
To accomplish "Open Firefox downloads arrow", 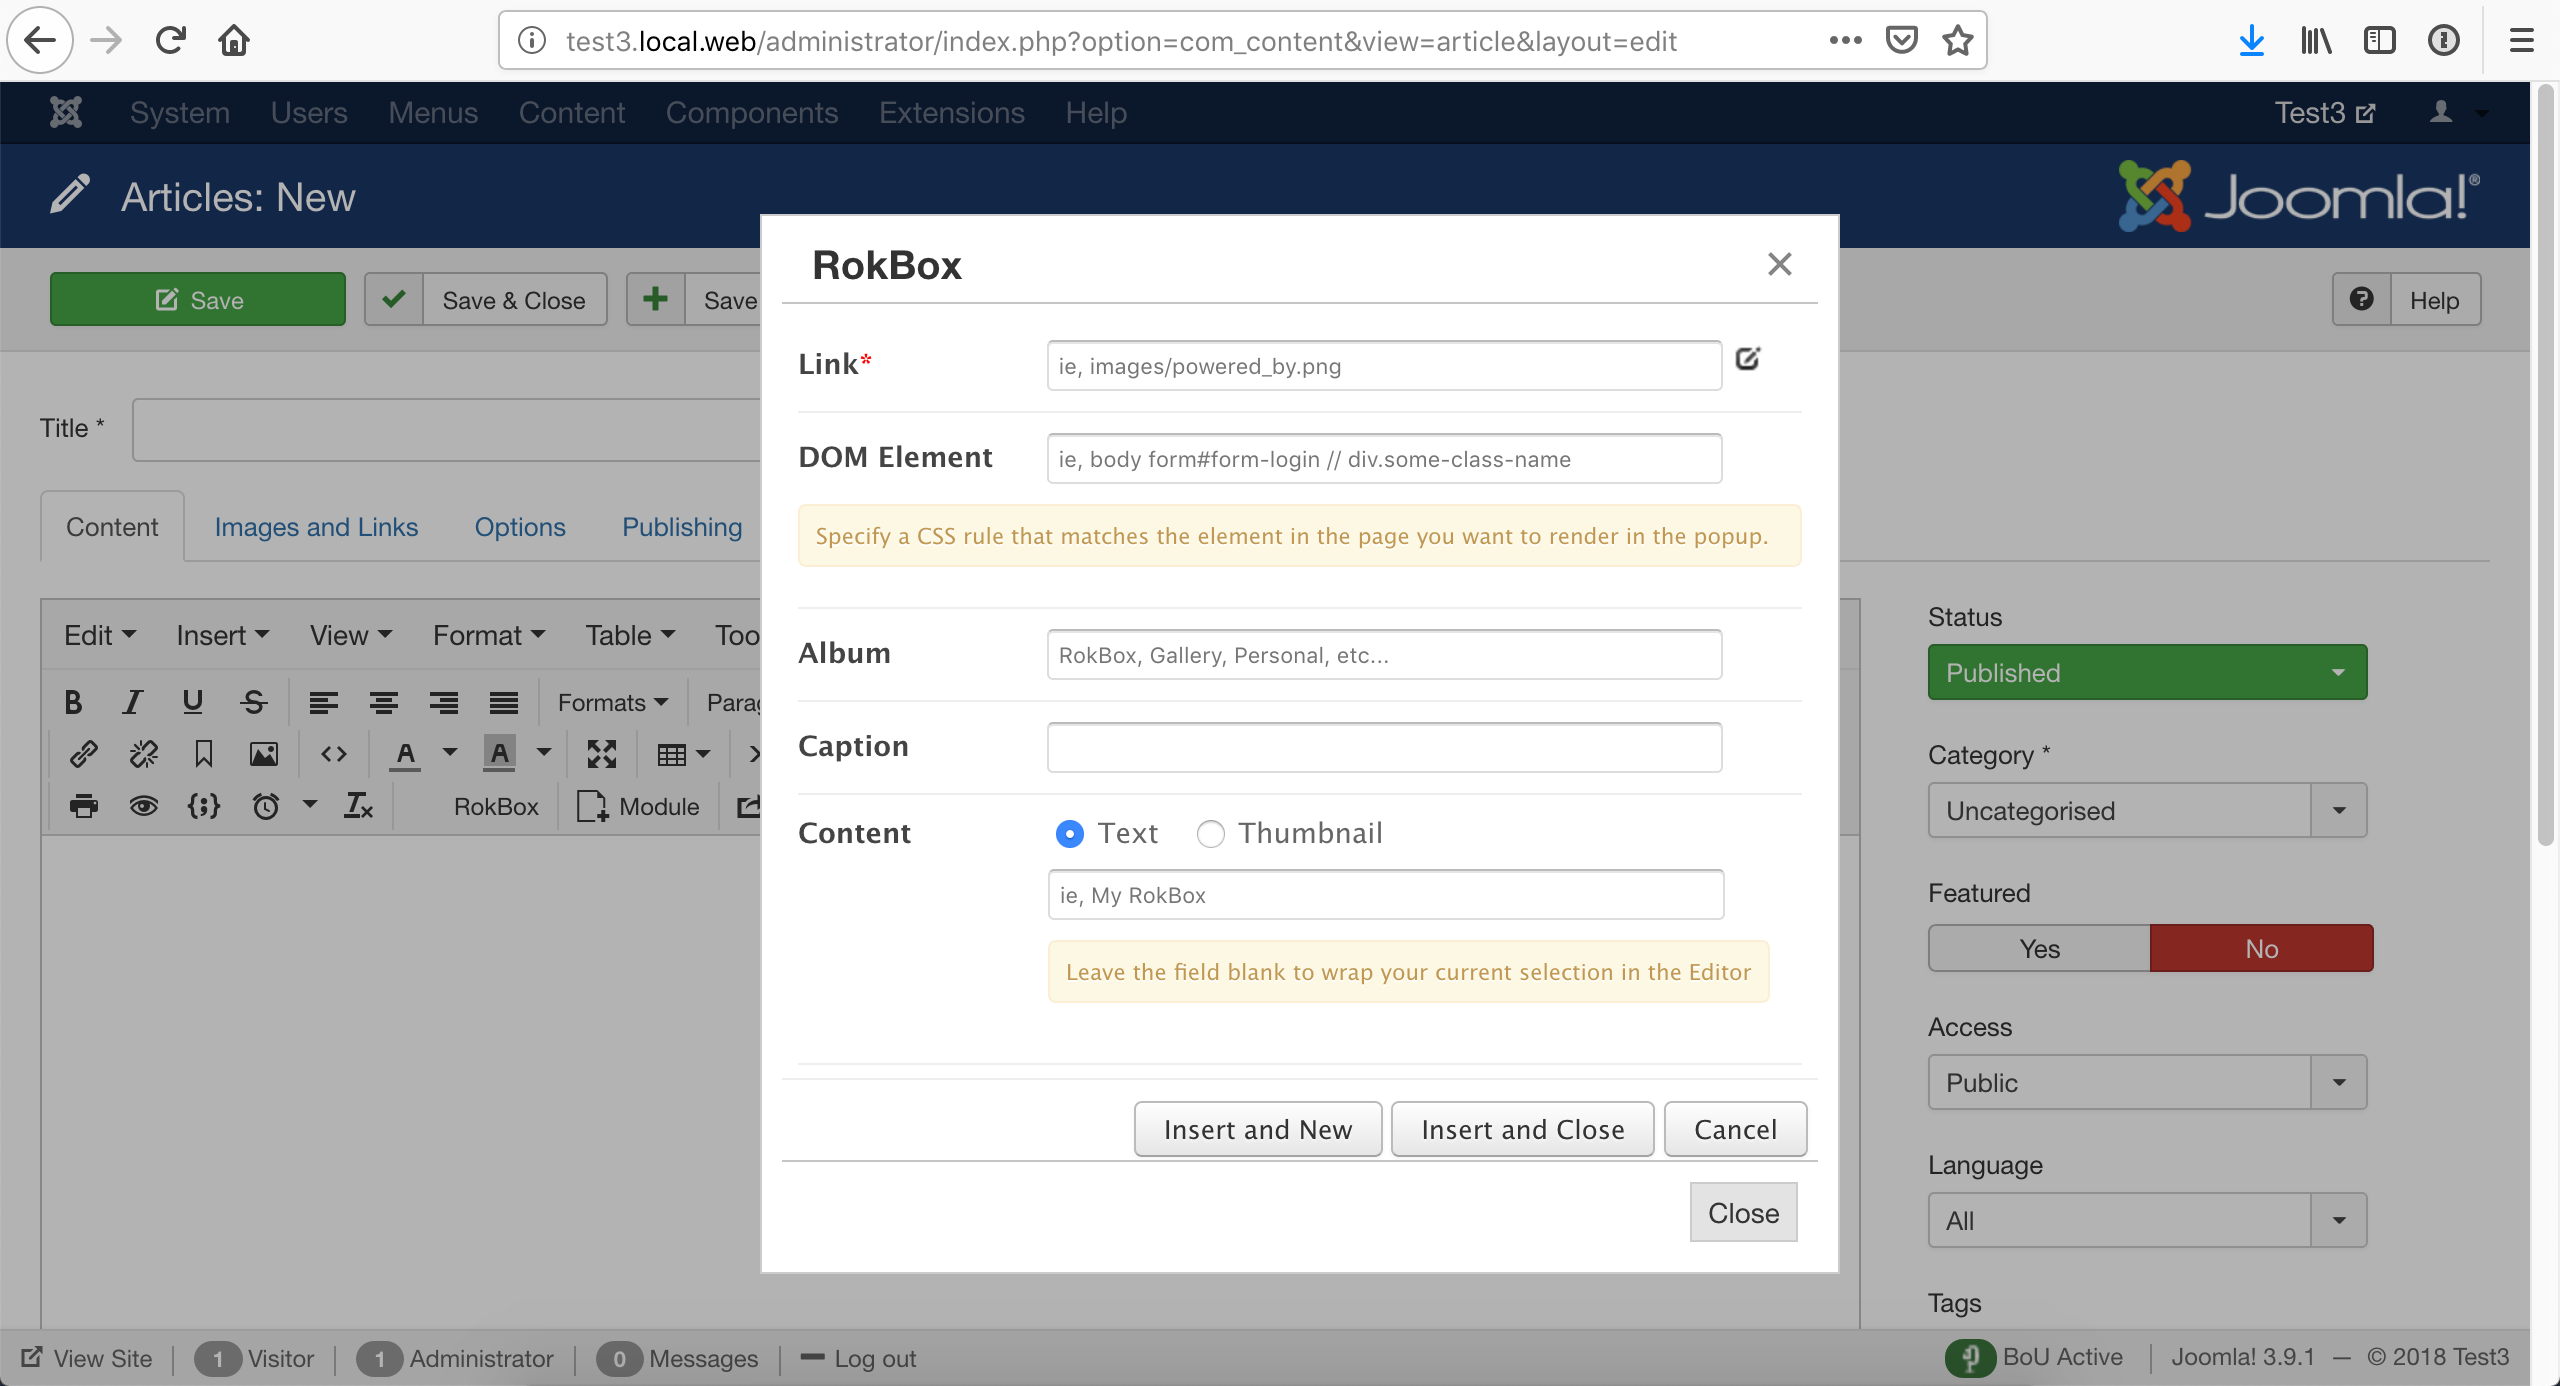I will point(2251,41).
